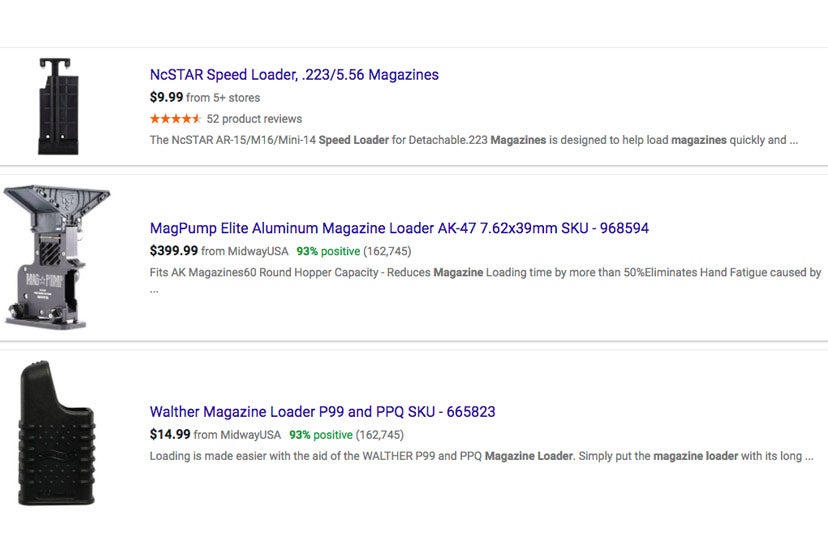Click the MagPump magazine loader product image

(x=56, y=257)
